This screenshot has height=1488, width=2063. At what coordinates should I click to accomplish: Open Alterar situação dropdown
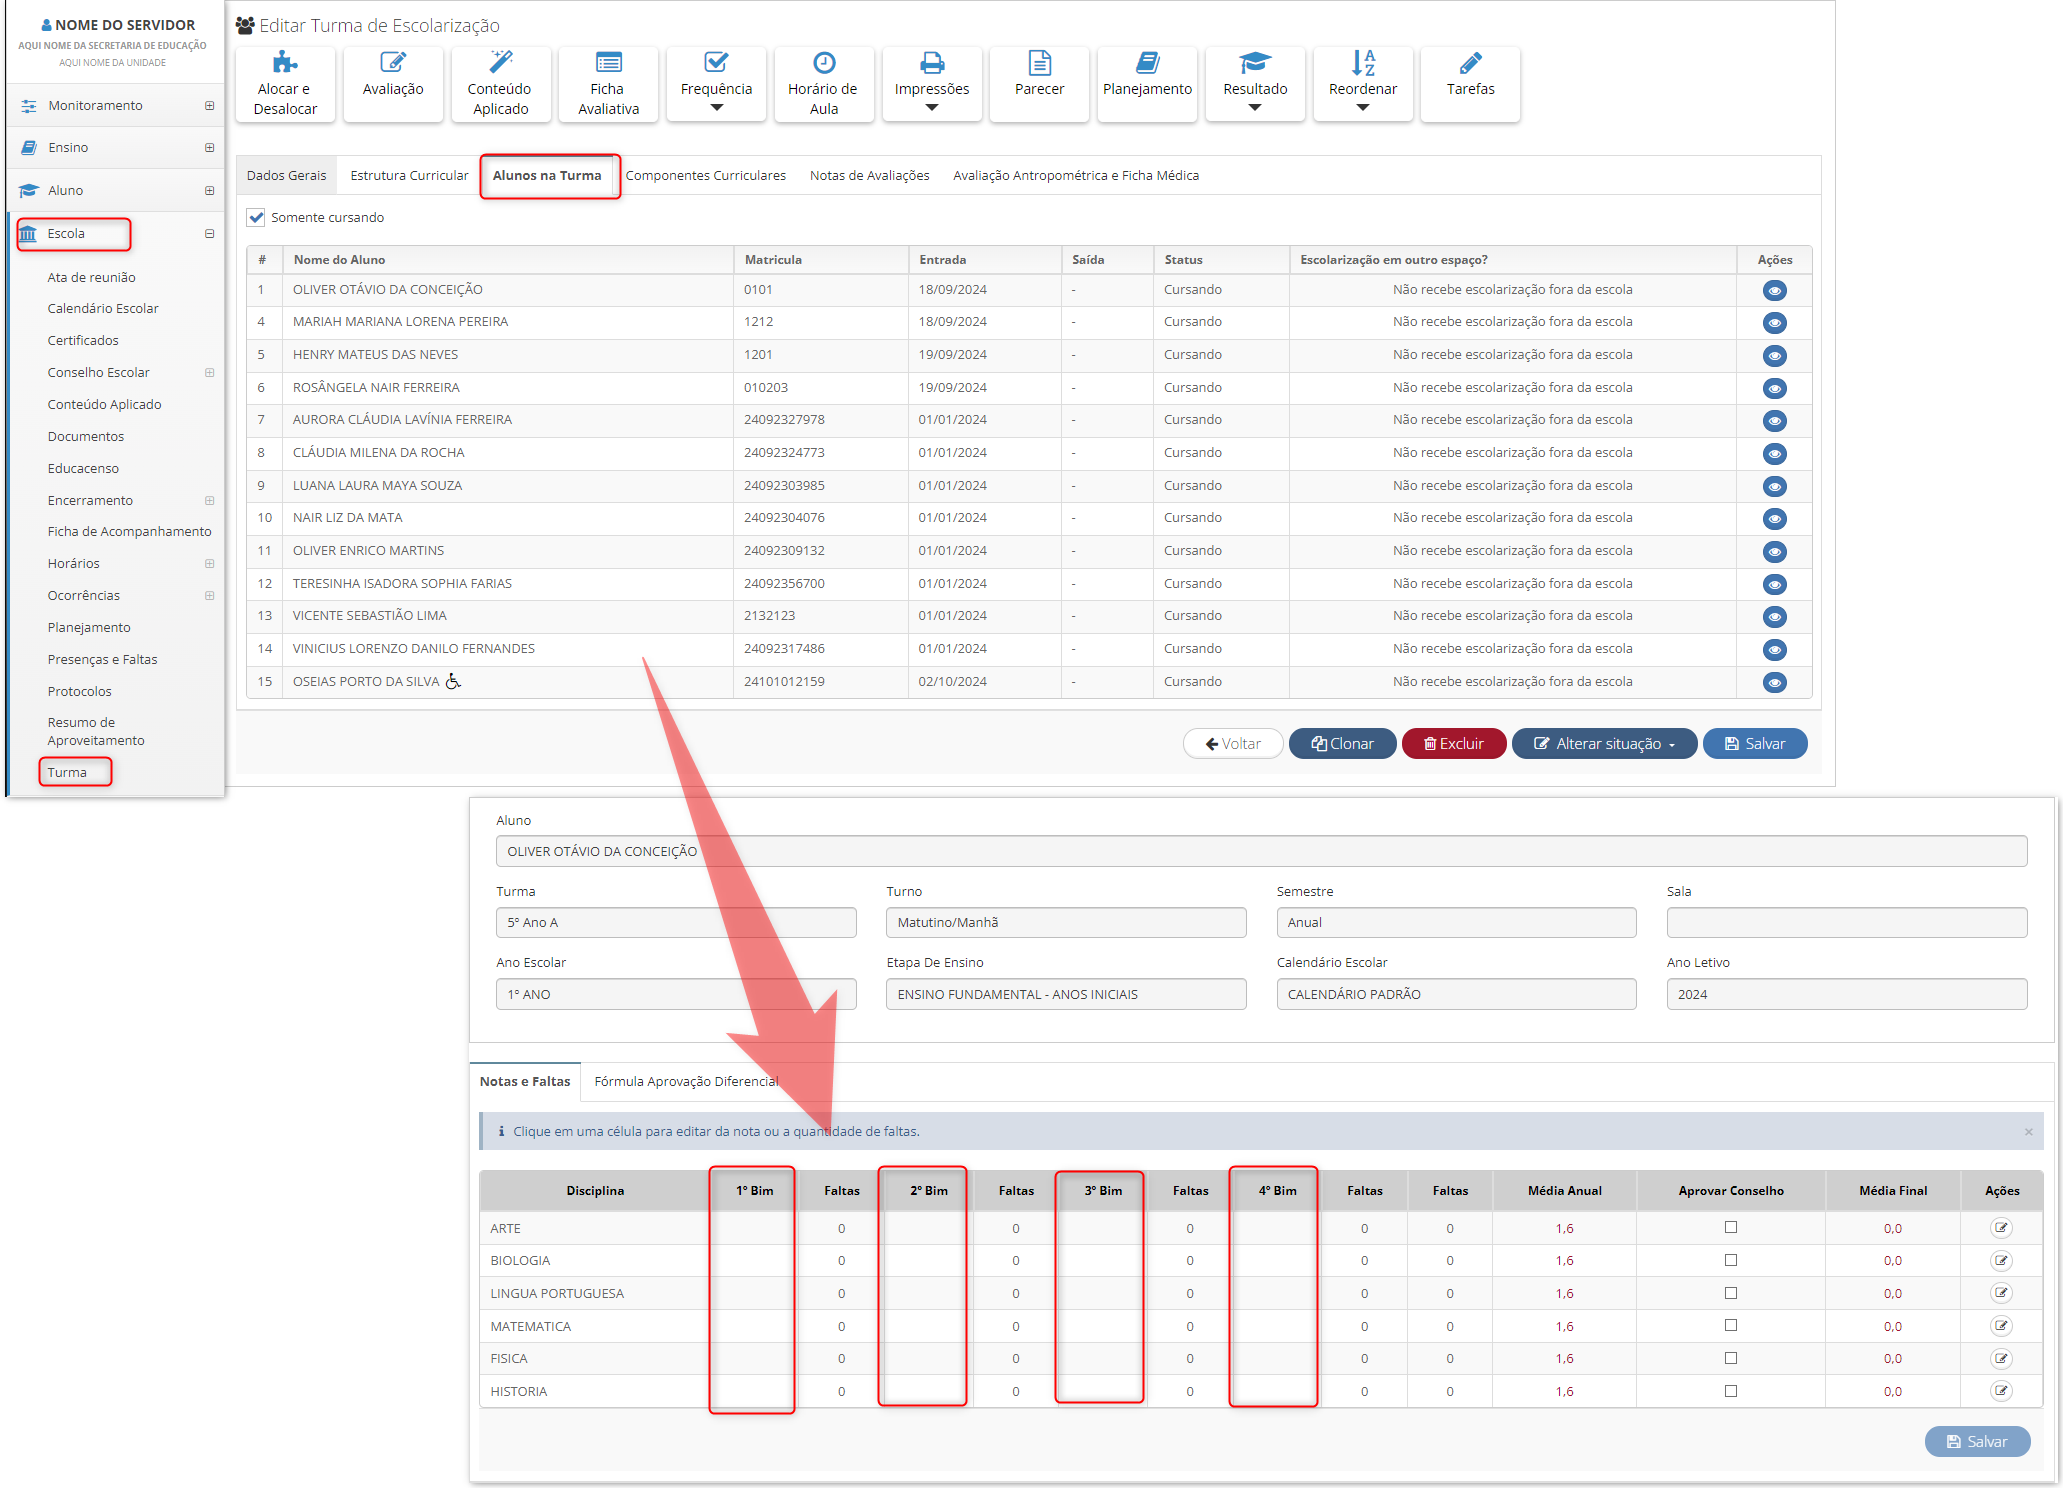point(1604,744)
